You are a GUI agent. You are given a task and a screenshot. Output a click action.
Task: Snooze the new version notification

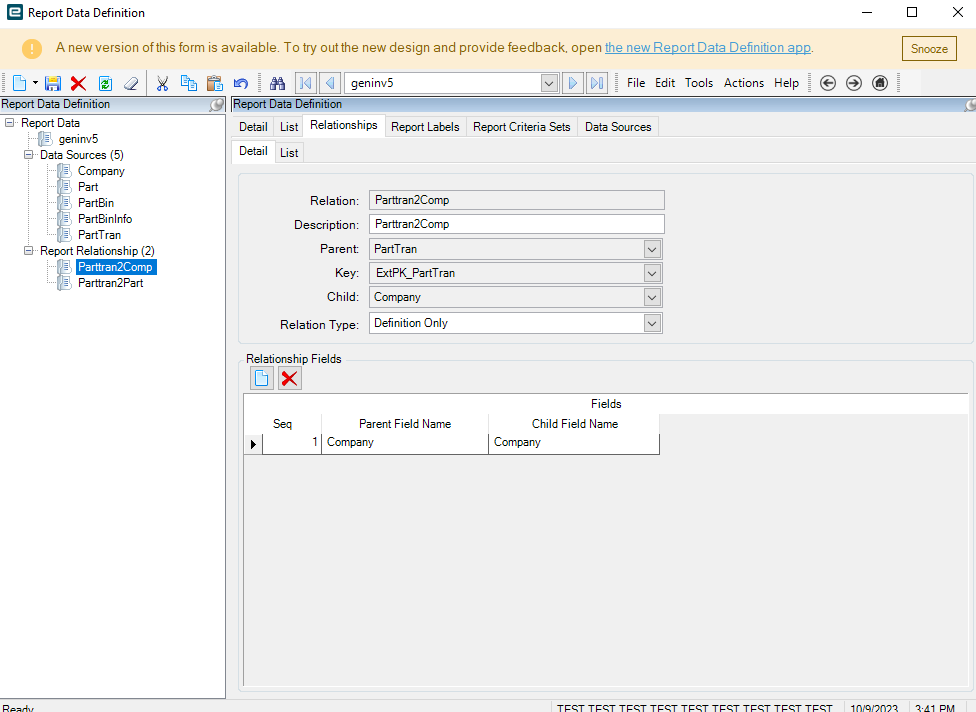click(929, 49)
